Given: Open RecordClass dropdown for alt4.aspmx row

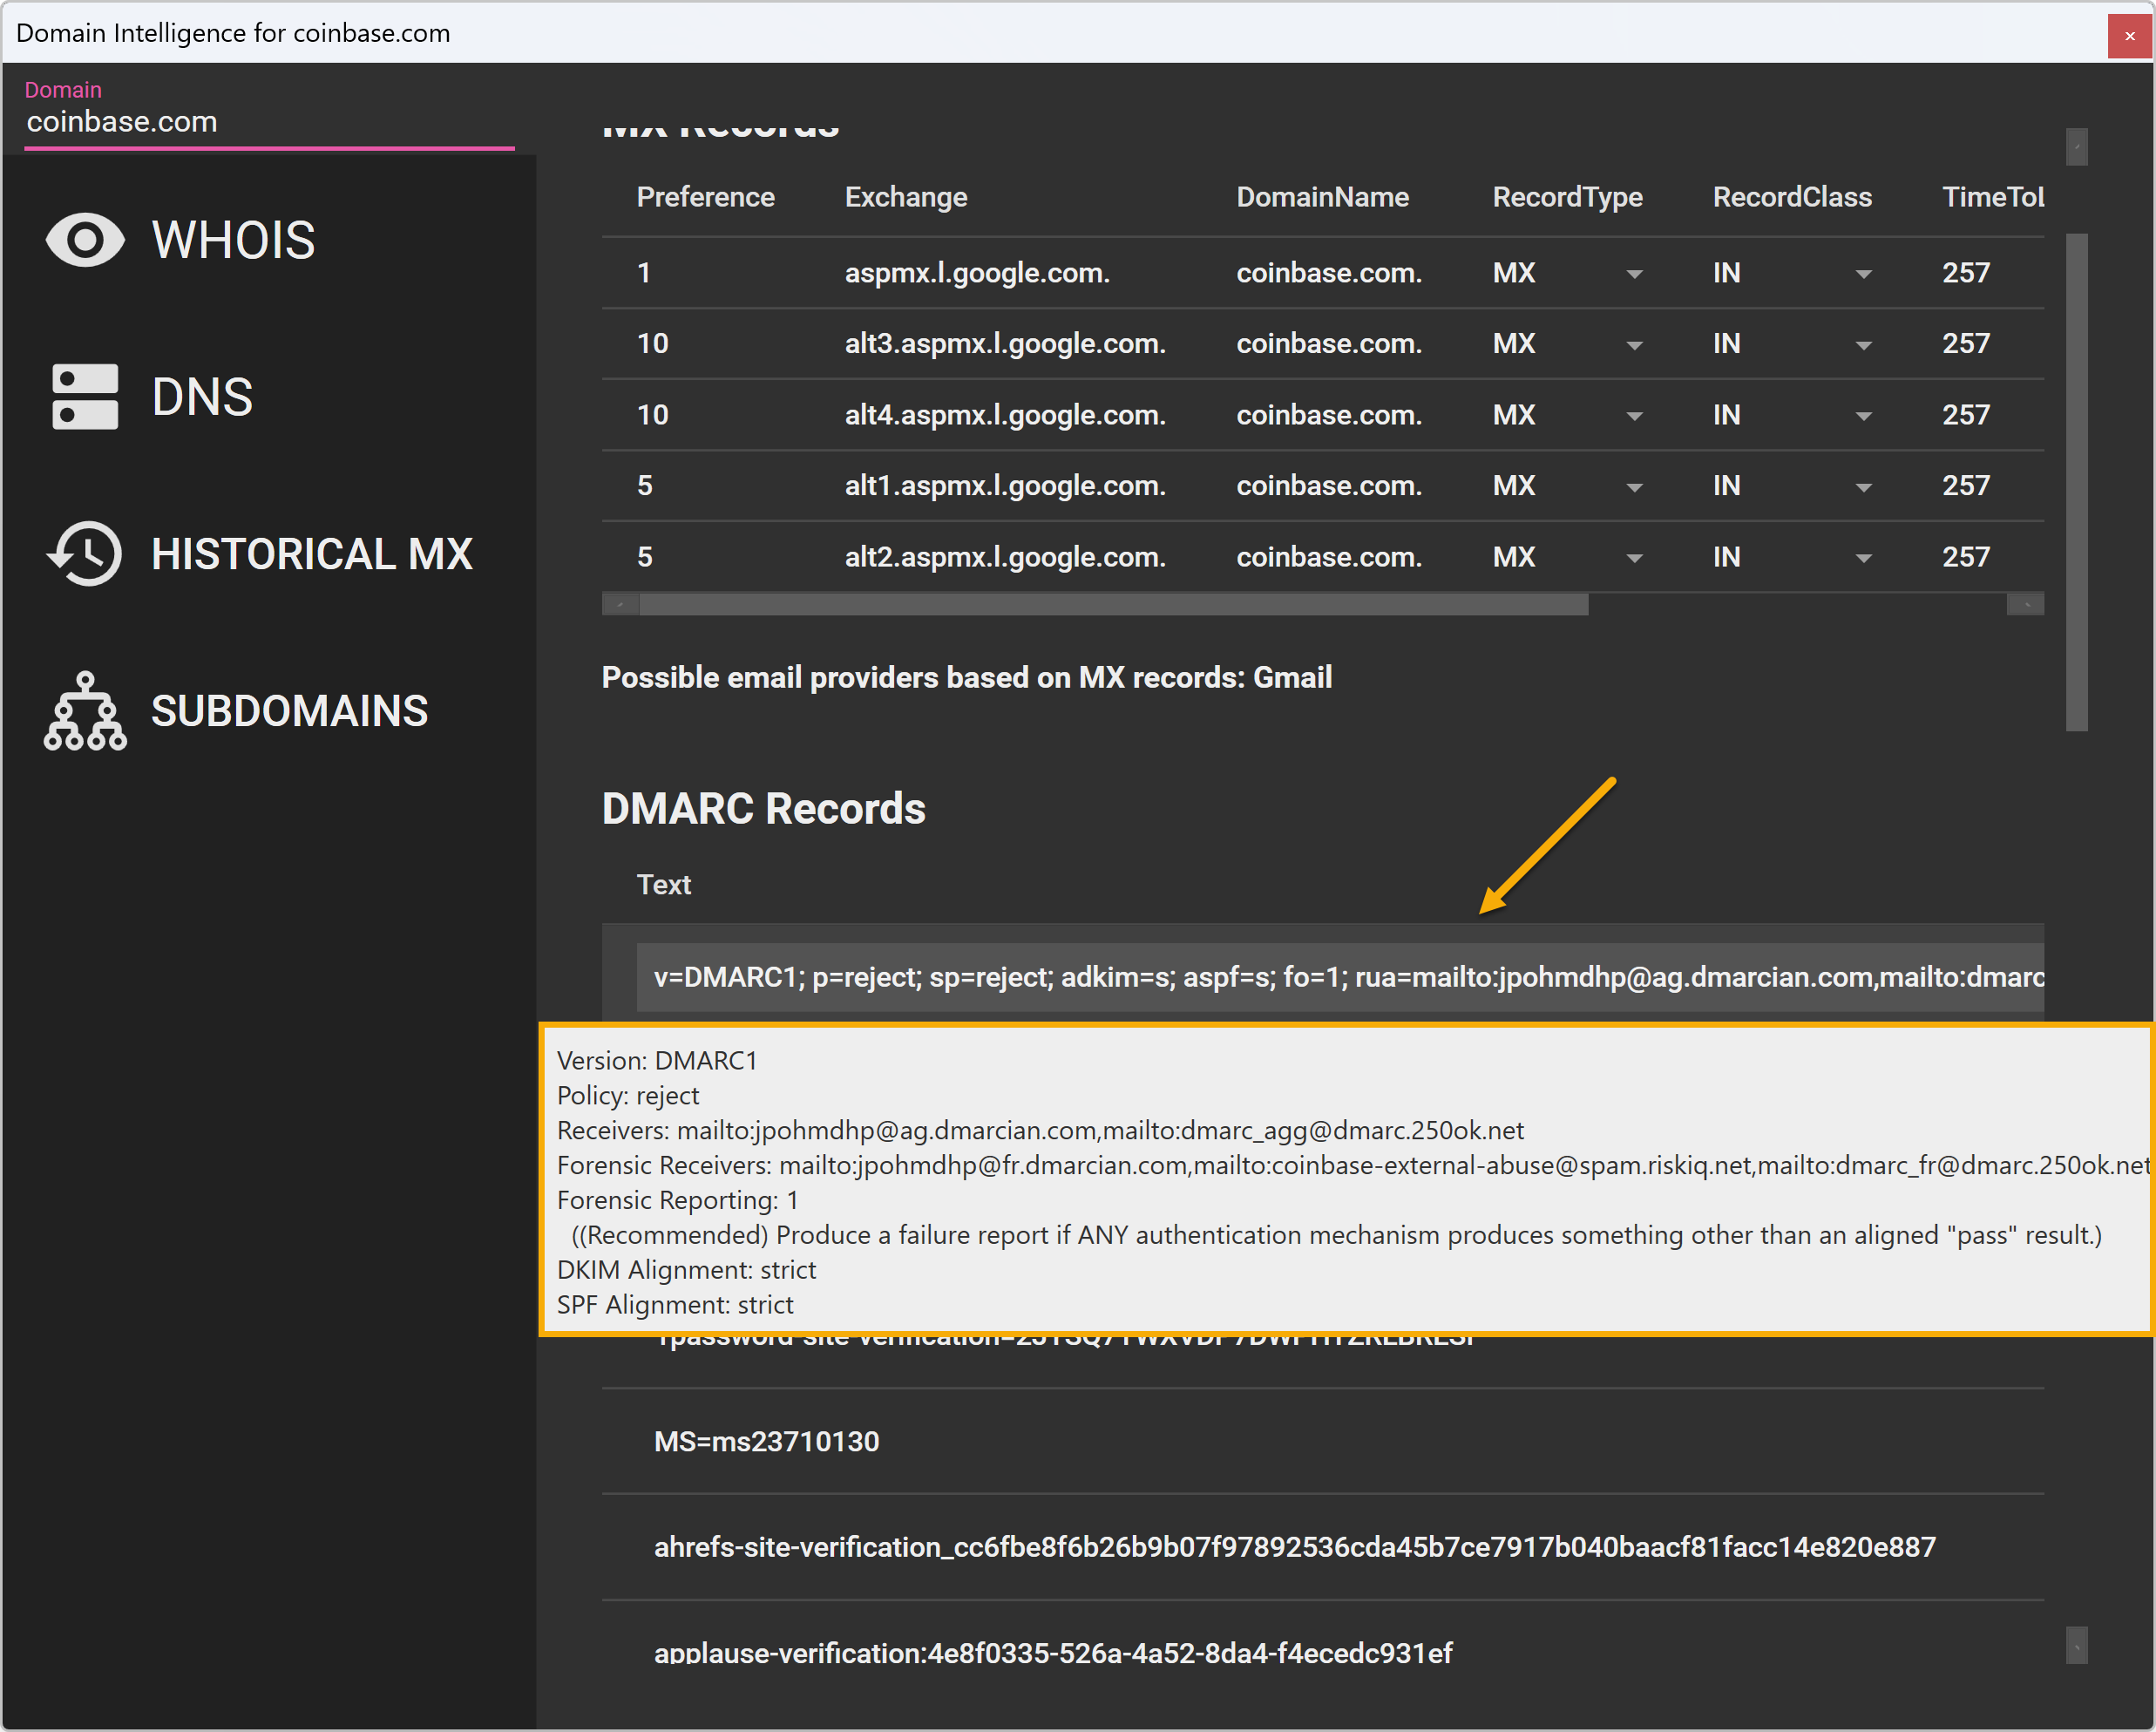Looking at the screenshot, I should coord(1863,416).
